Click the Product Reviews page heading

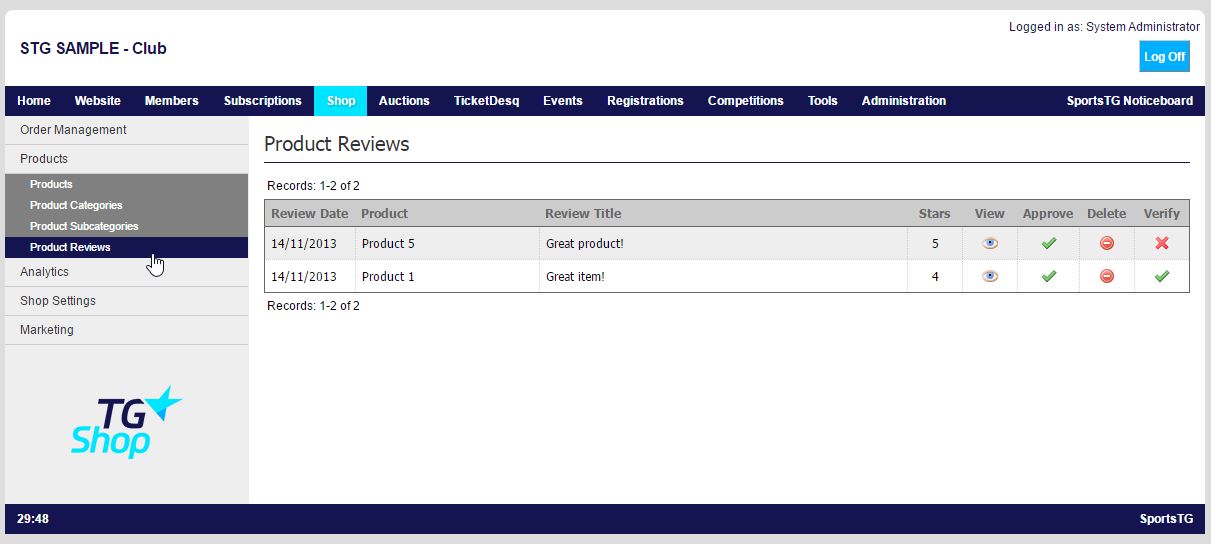pos(337,144)
